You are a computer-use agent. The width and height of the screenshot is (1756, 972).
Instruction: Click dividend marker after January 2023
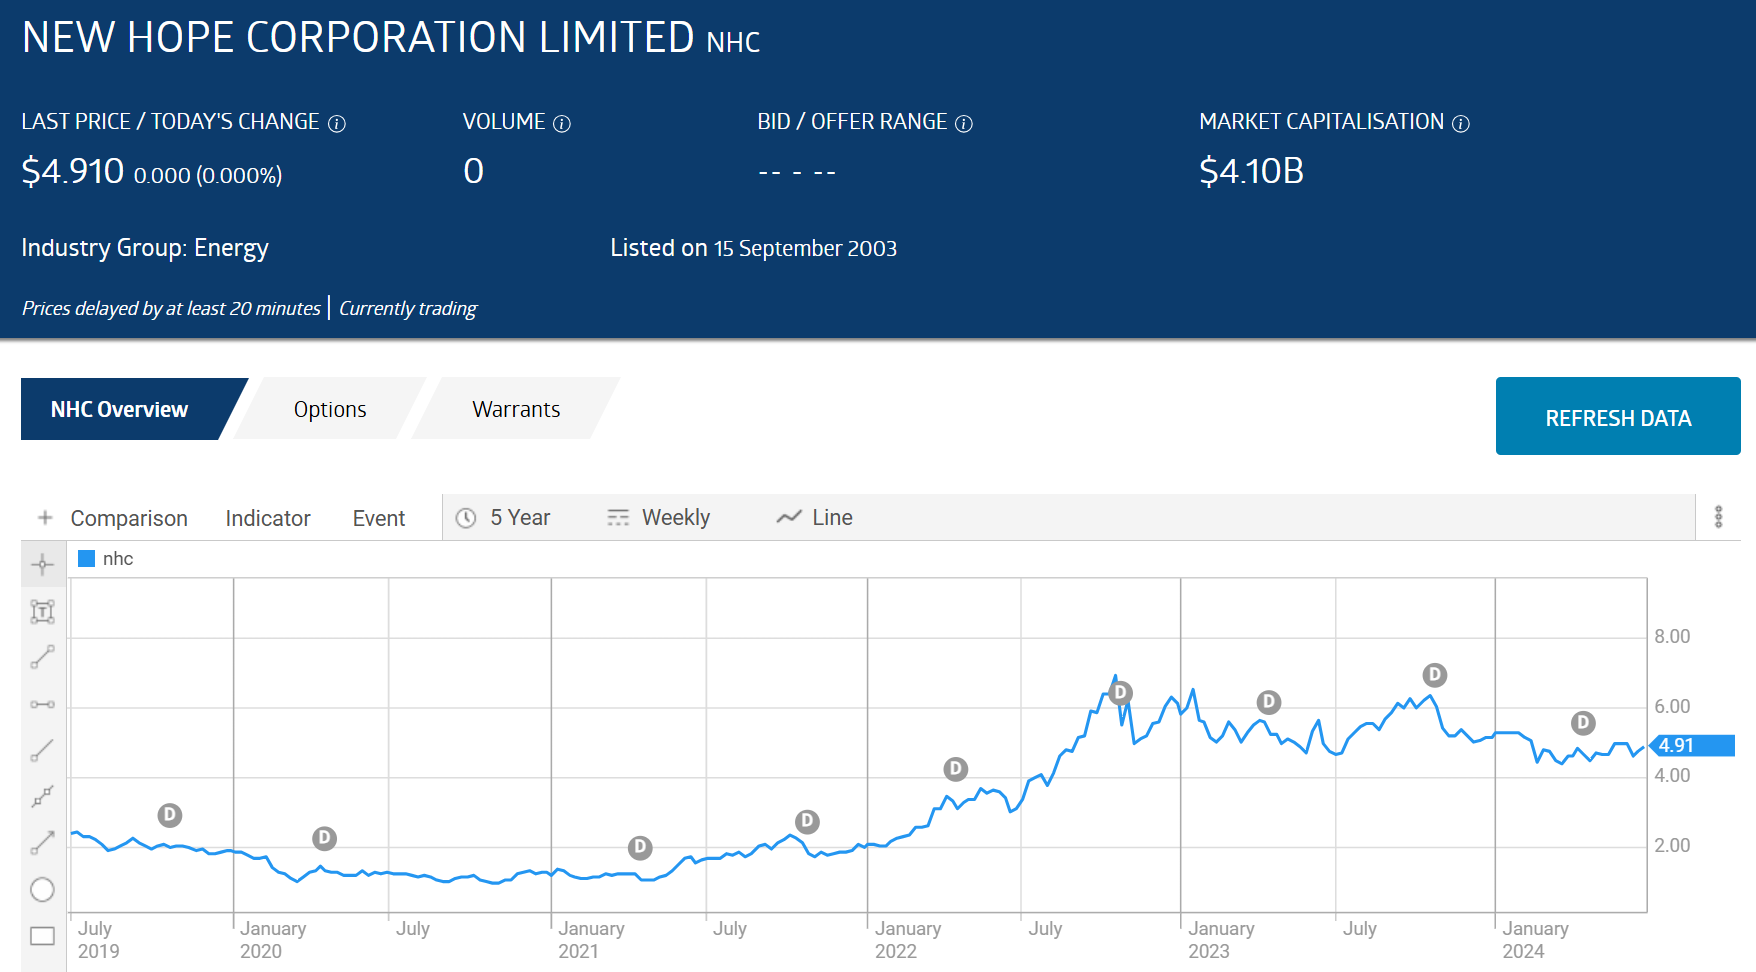(x=1269, y=702)
